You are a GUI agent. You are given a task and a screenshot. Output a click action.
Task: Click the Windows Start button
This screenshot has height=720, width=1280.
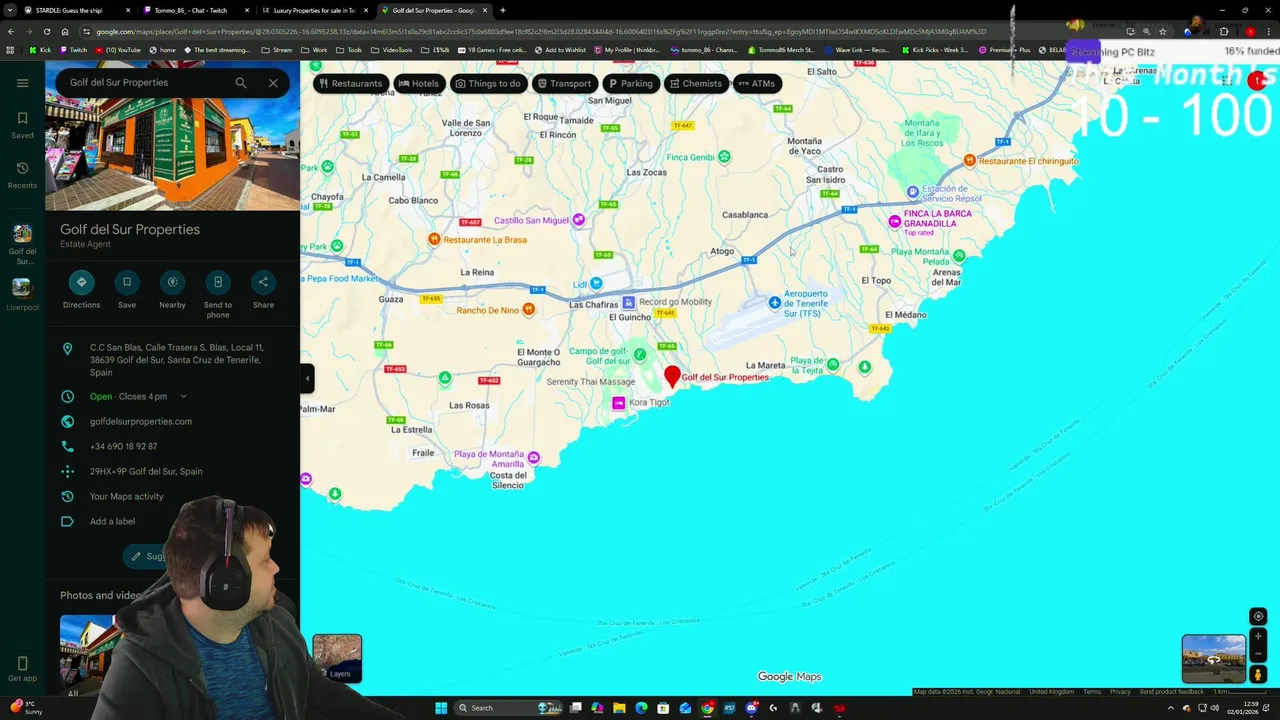[x=441, y=708]
